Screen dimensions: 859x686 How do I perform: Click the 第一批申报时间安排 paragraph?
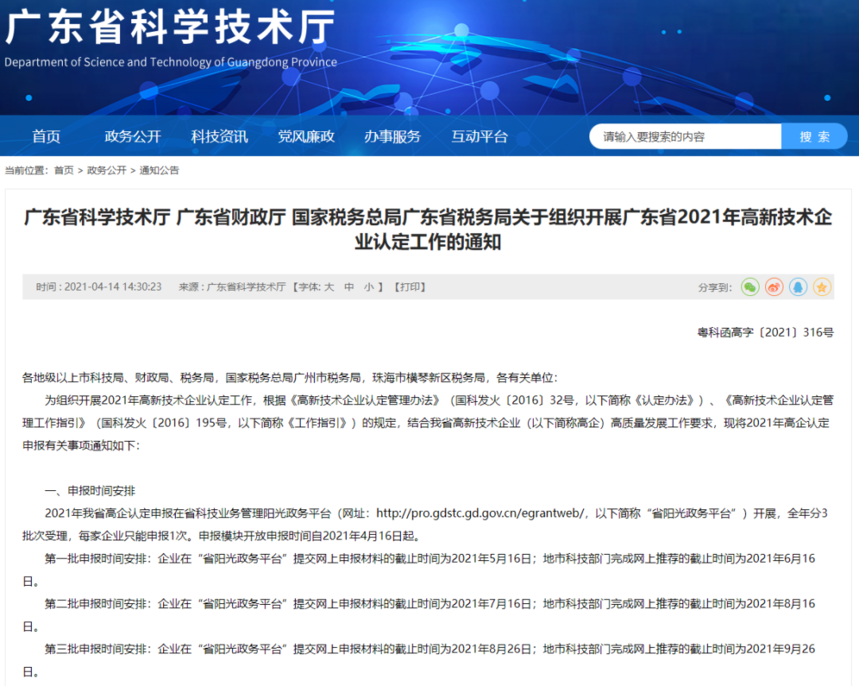pos(419,570)
